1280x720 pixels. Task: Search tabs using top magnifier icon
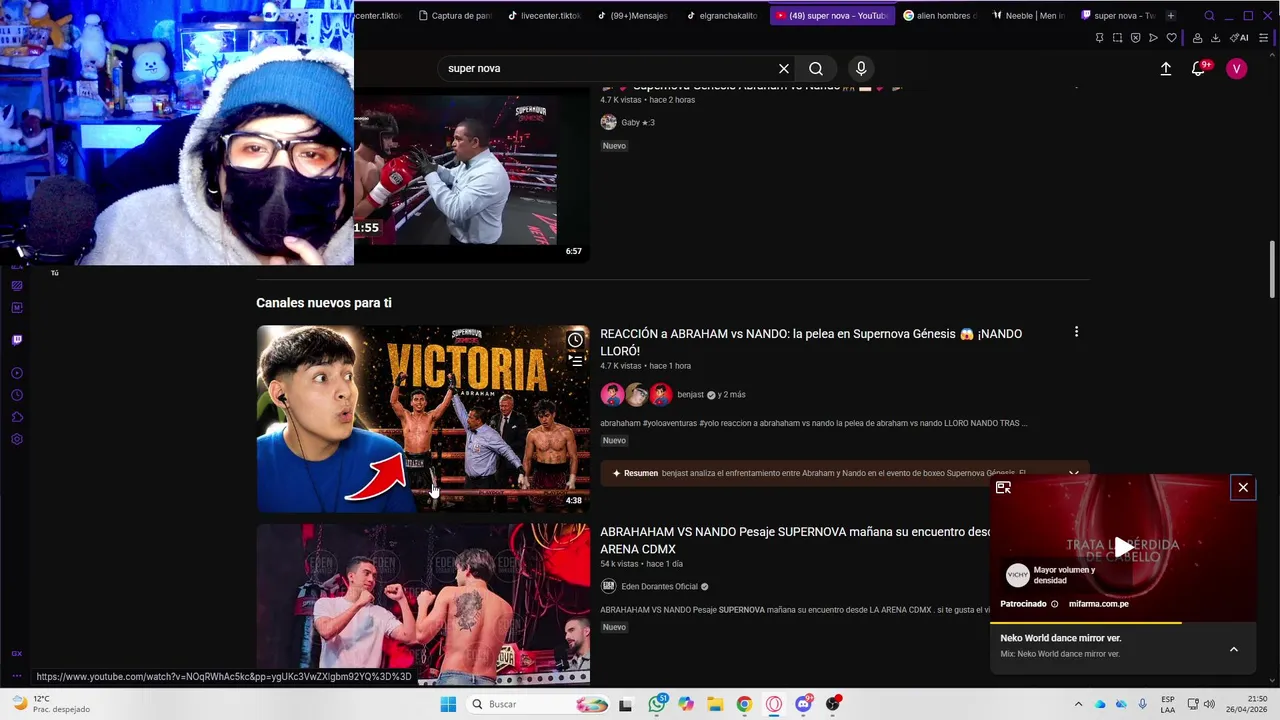pos(1209,15)
